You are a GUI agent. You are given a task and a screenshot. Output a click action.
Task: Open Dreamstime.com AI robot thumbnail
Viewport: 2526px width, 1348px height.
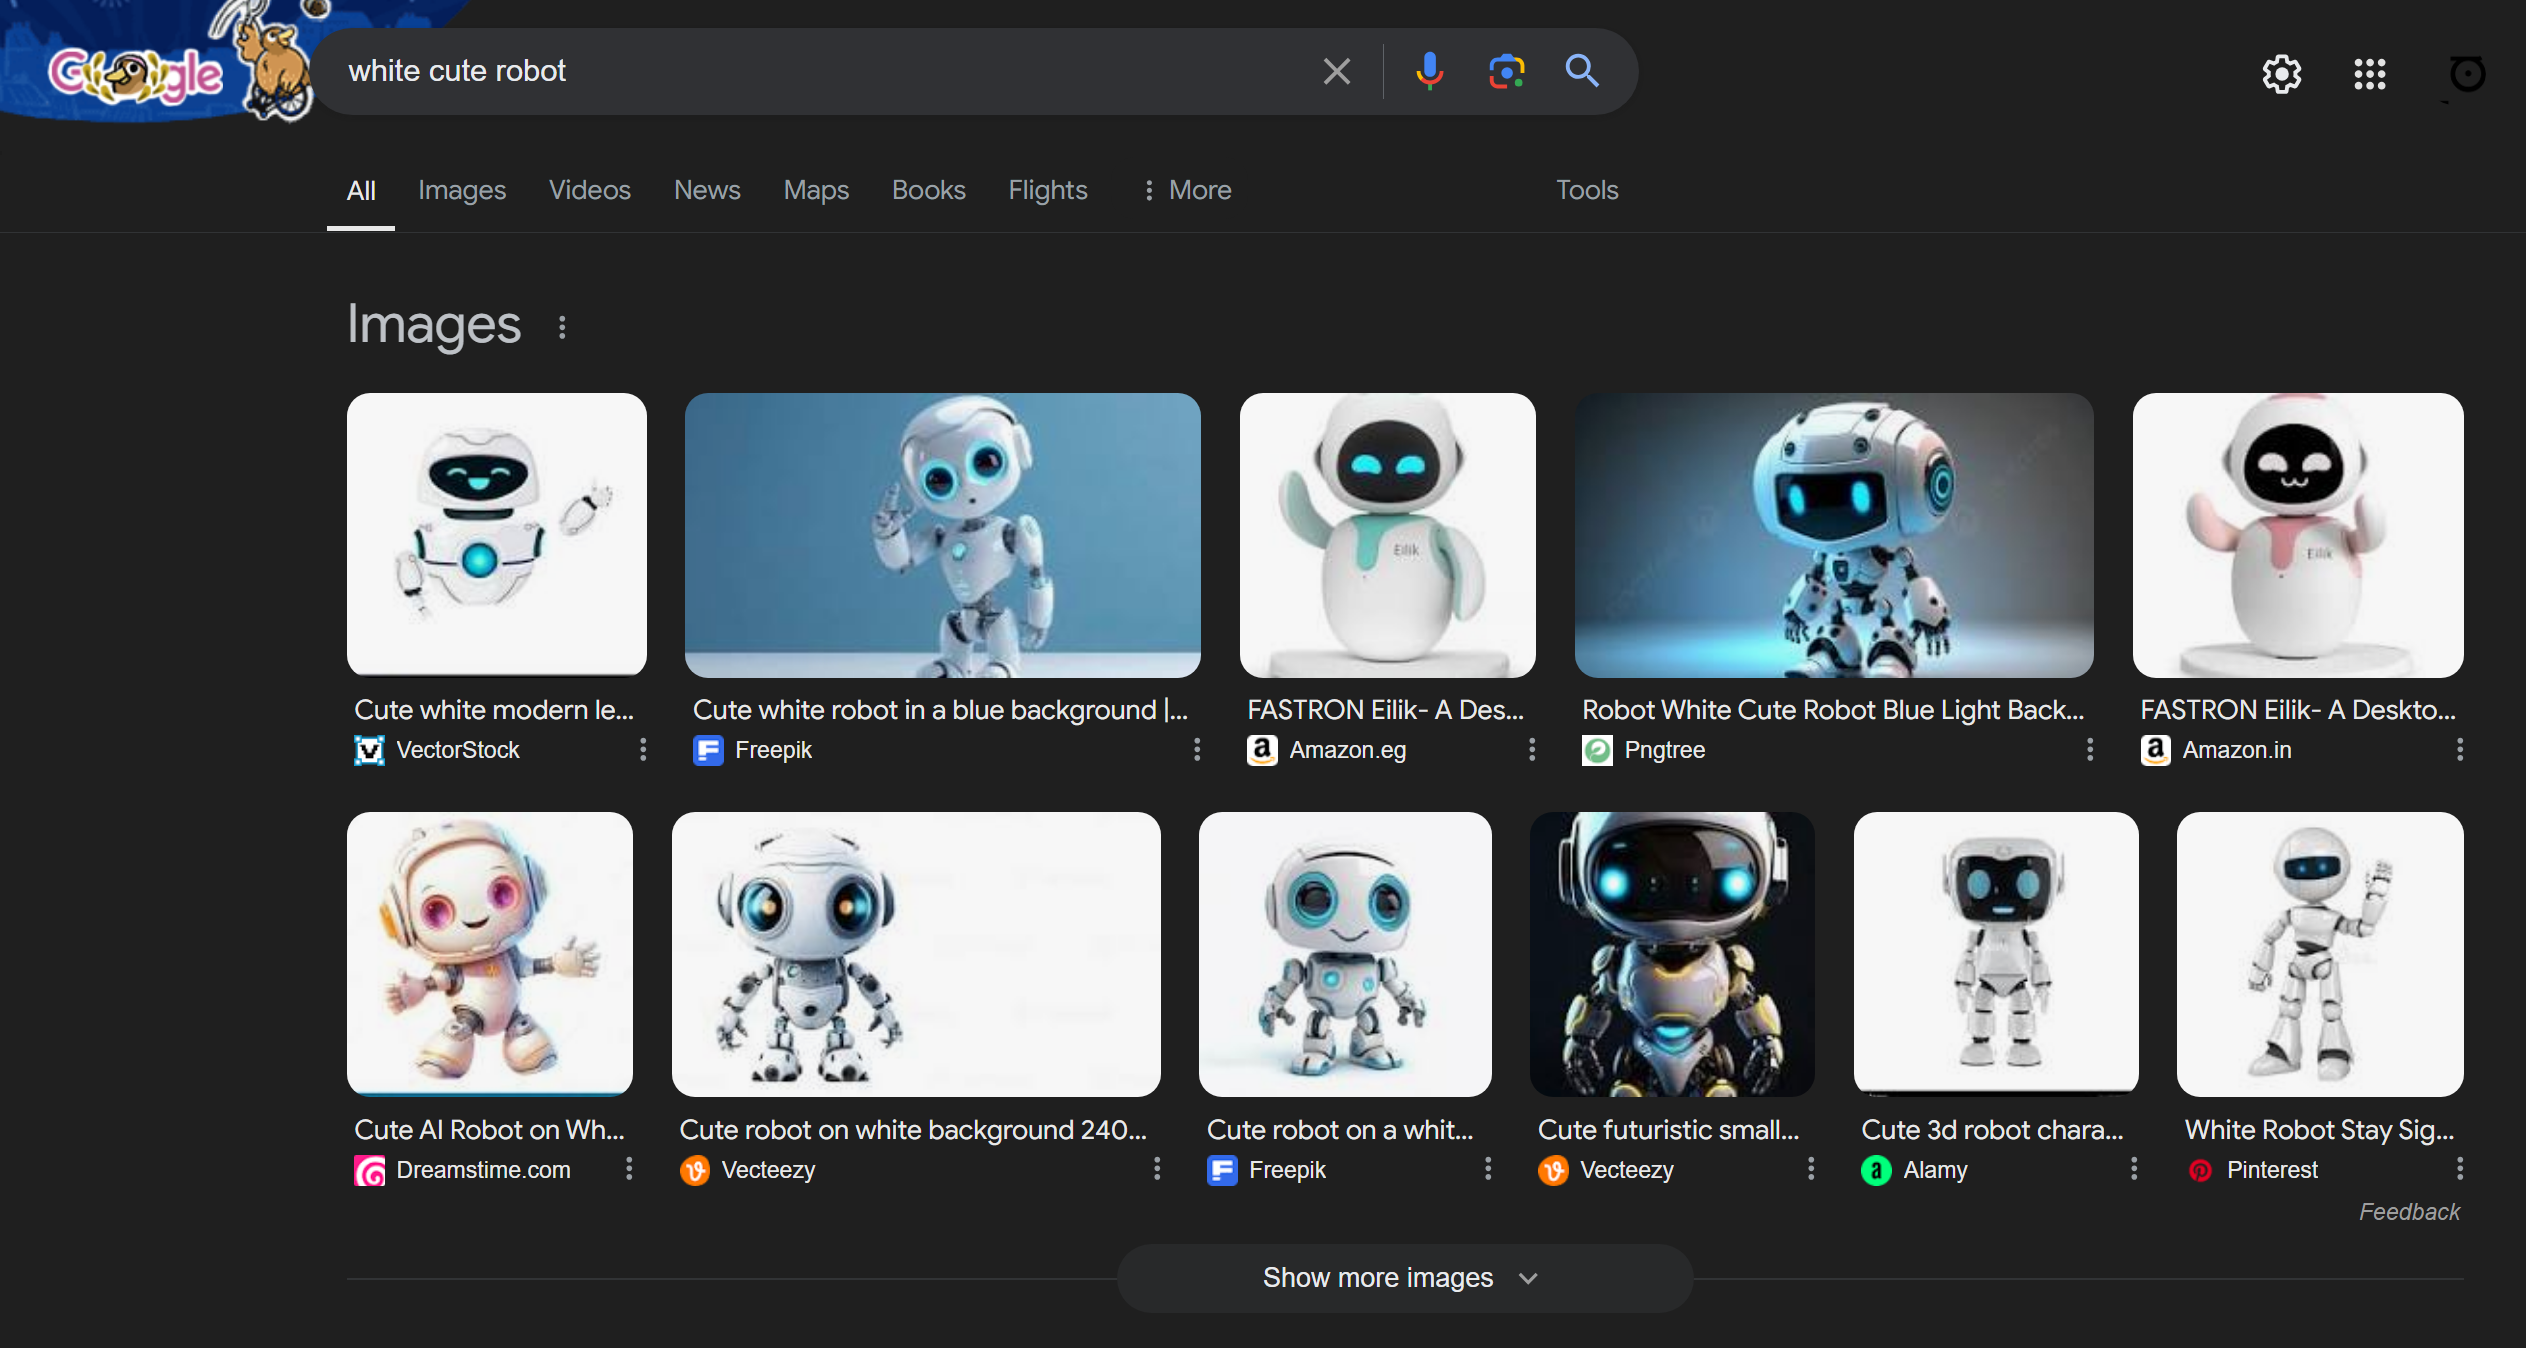(x=490, y=954)
